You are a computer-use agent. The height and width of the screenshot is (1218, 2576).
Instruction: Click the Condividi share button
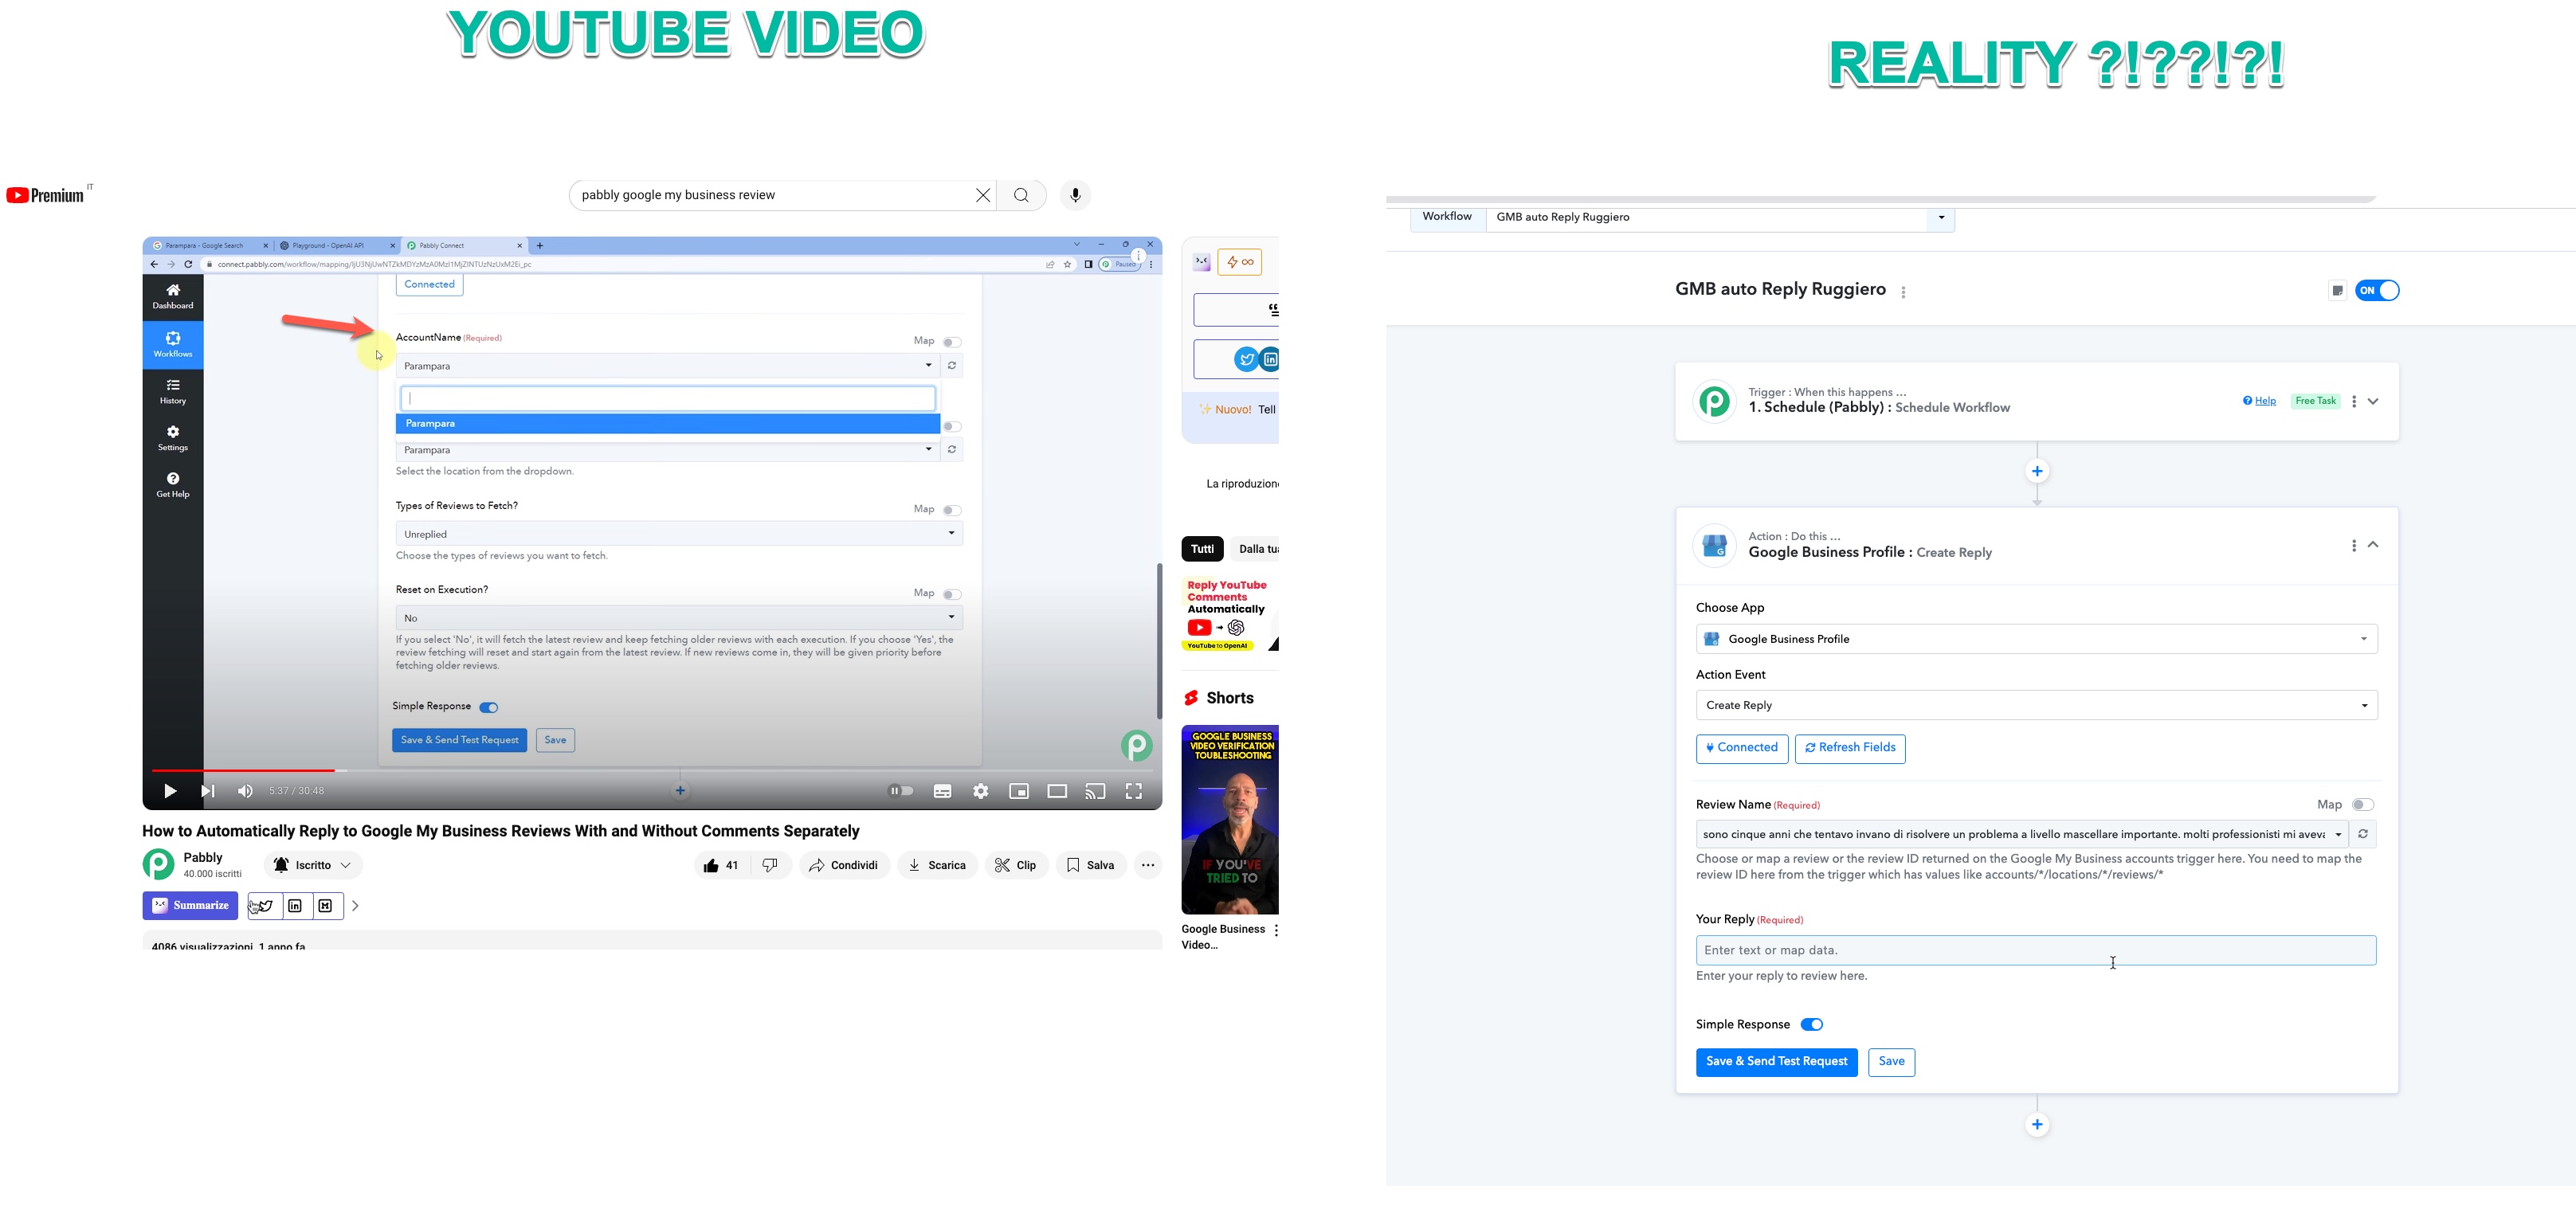click(845, 865)
